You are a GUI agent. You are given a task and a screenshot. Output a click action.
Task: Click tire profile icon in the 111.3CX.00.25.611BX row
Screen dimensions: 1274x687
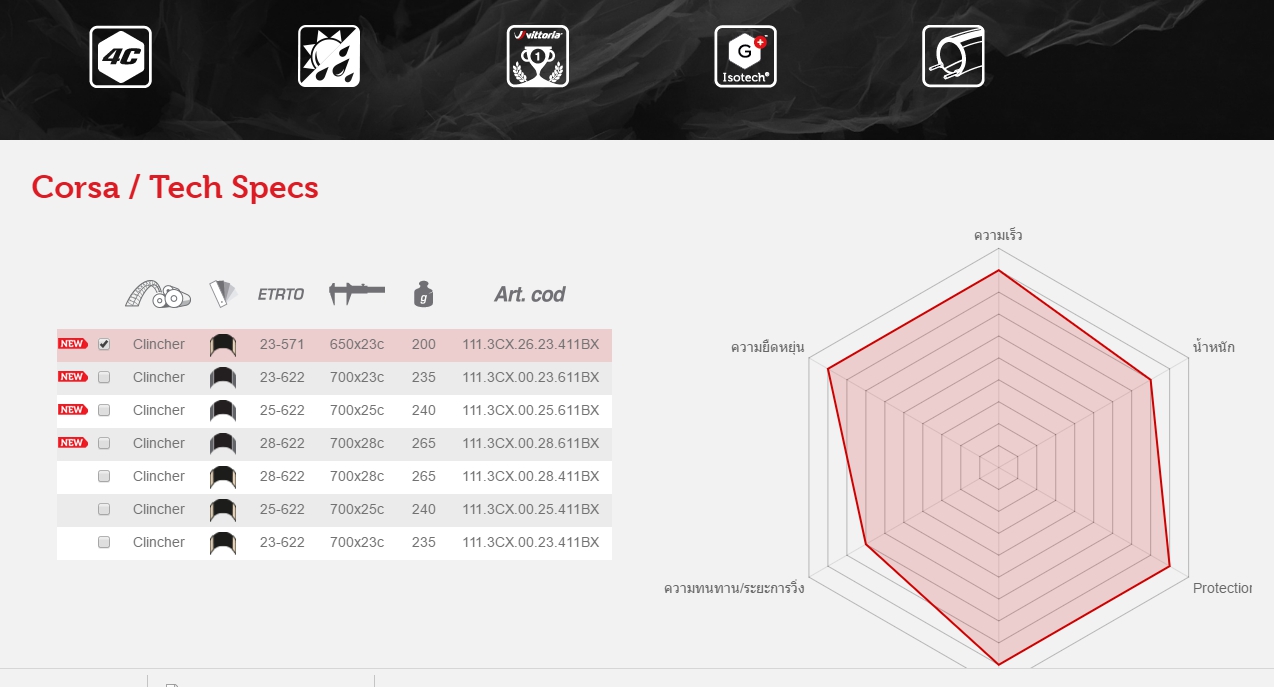pos(223,411)
